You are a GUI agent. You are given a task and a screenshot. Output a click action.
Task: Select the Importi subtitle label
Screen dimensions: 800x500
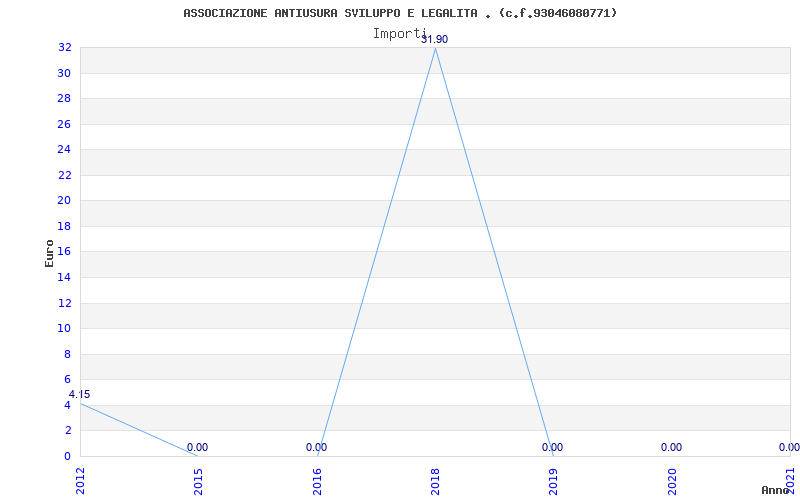(x=399, y=34)
